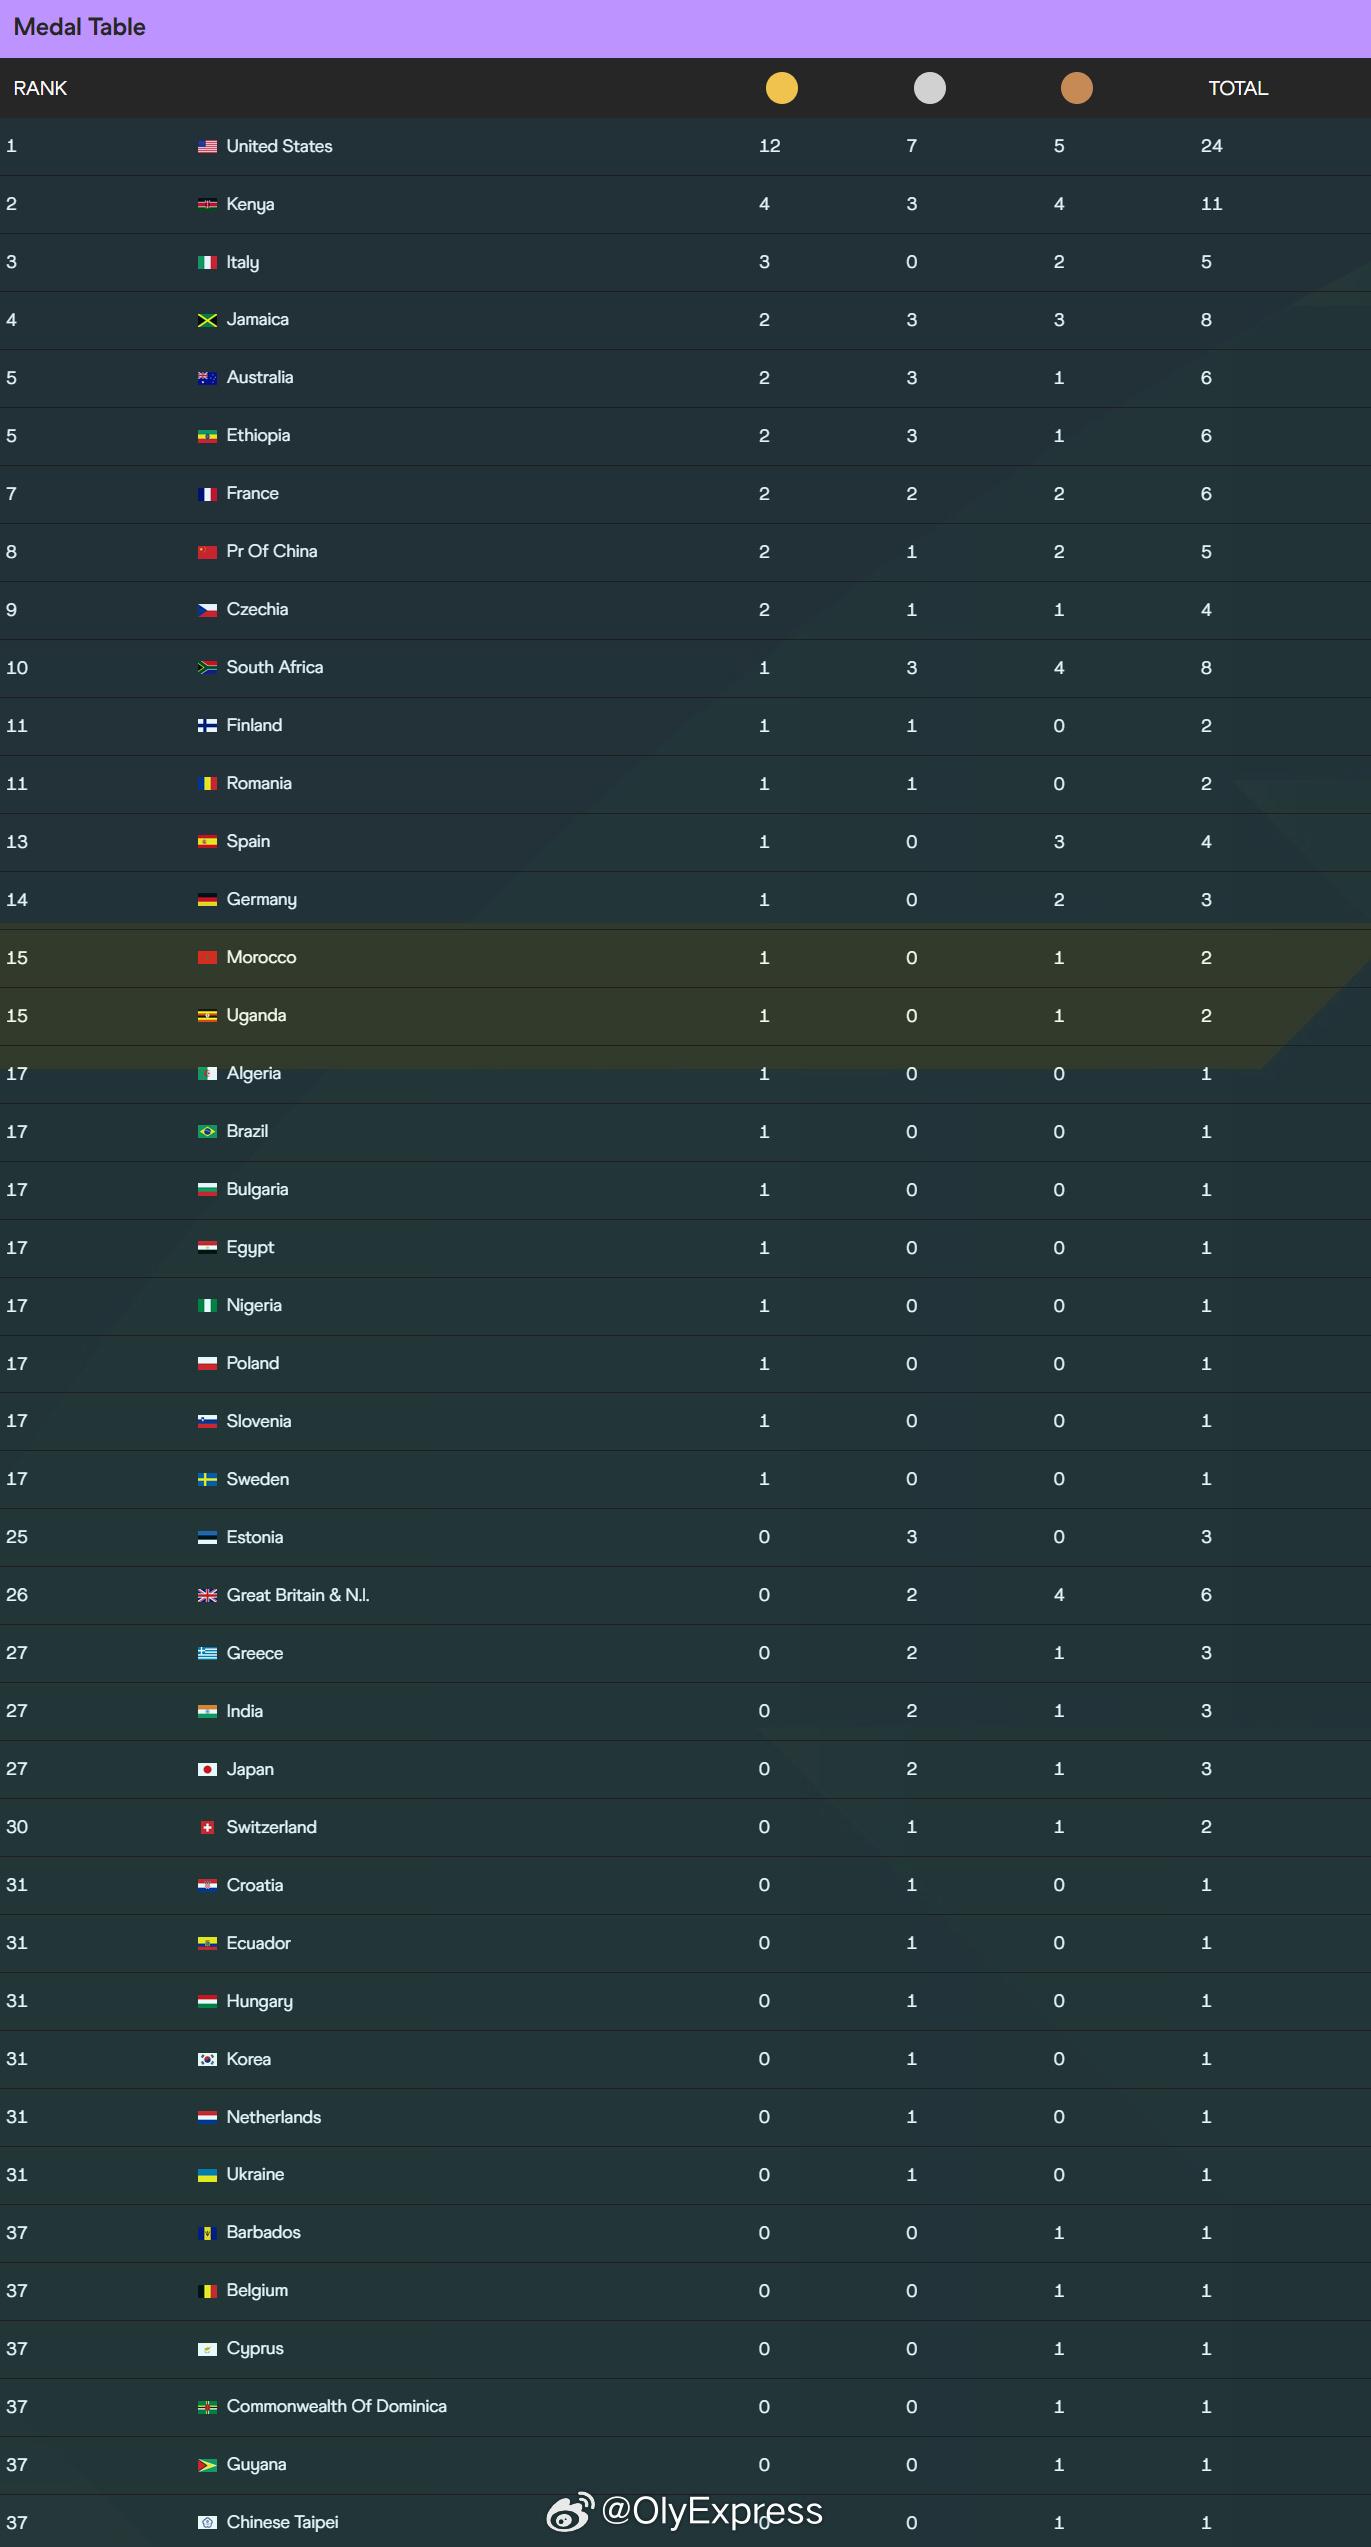Click the Ethiopia flag icon
This screenshot has width=1371, height=2547.
click(207, 436)
